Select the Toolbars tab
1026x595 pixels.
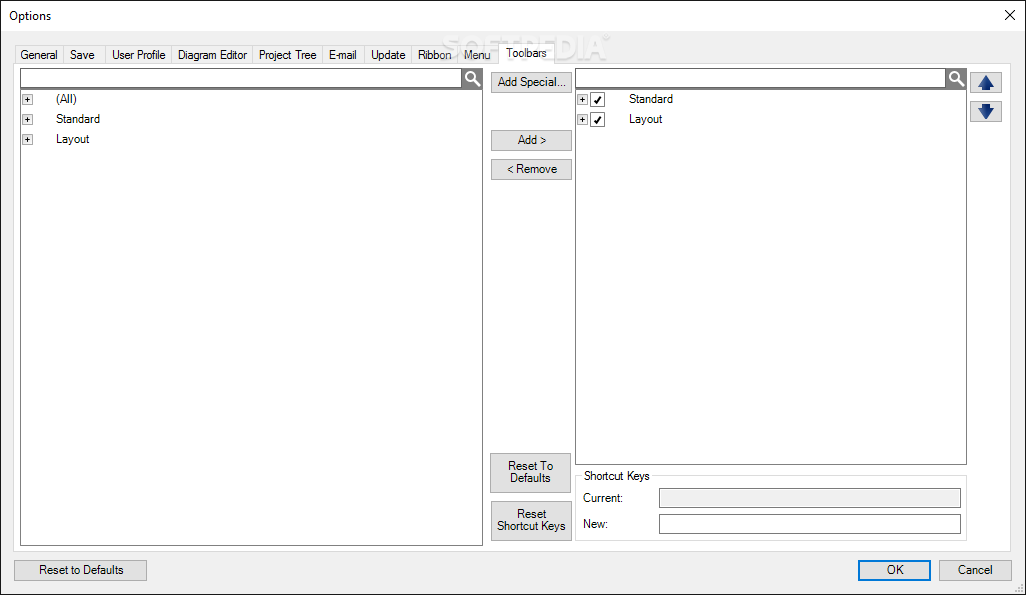click(x=526, y=53)
